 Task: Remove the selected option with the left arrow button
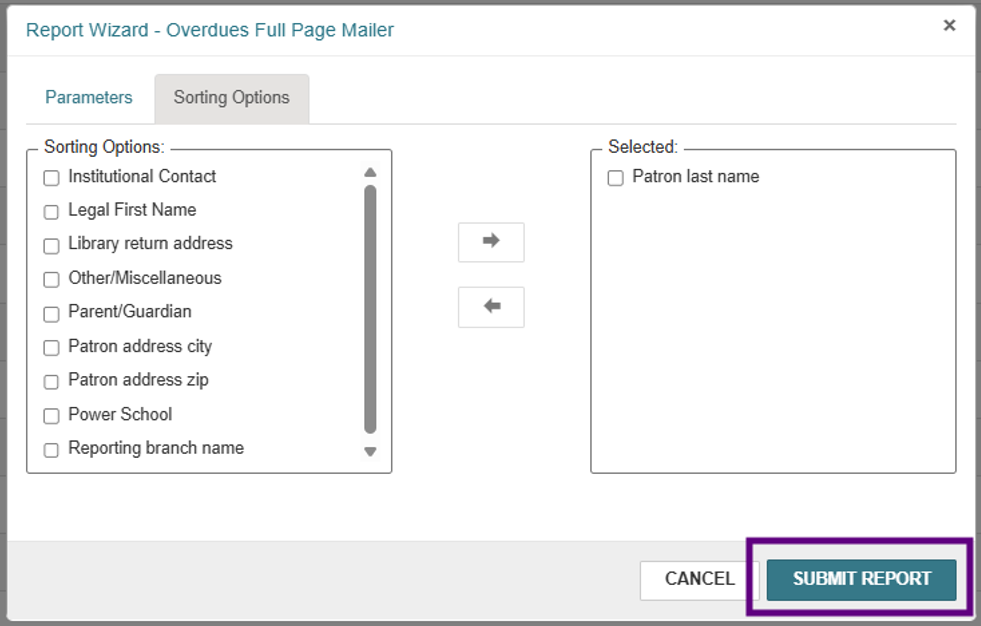pos(491,307)
